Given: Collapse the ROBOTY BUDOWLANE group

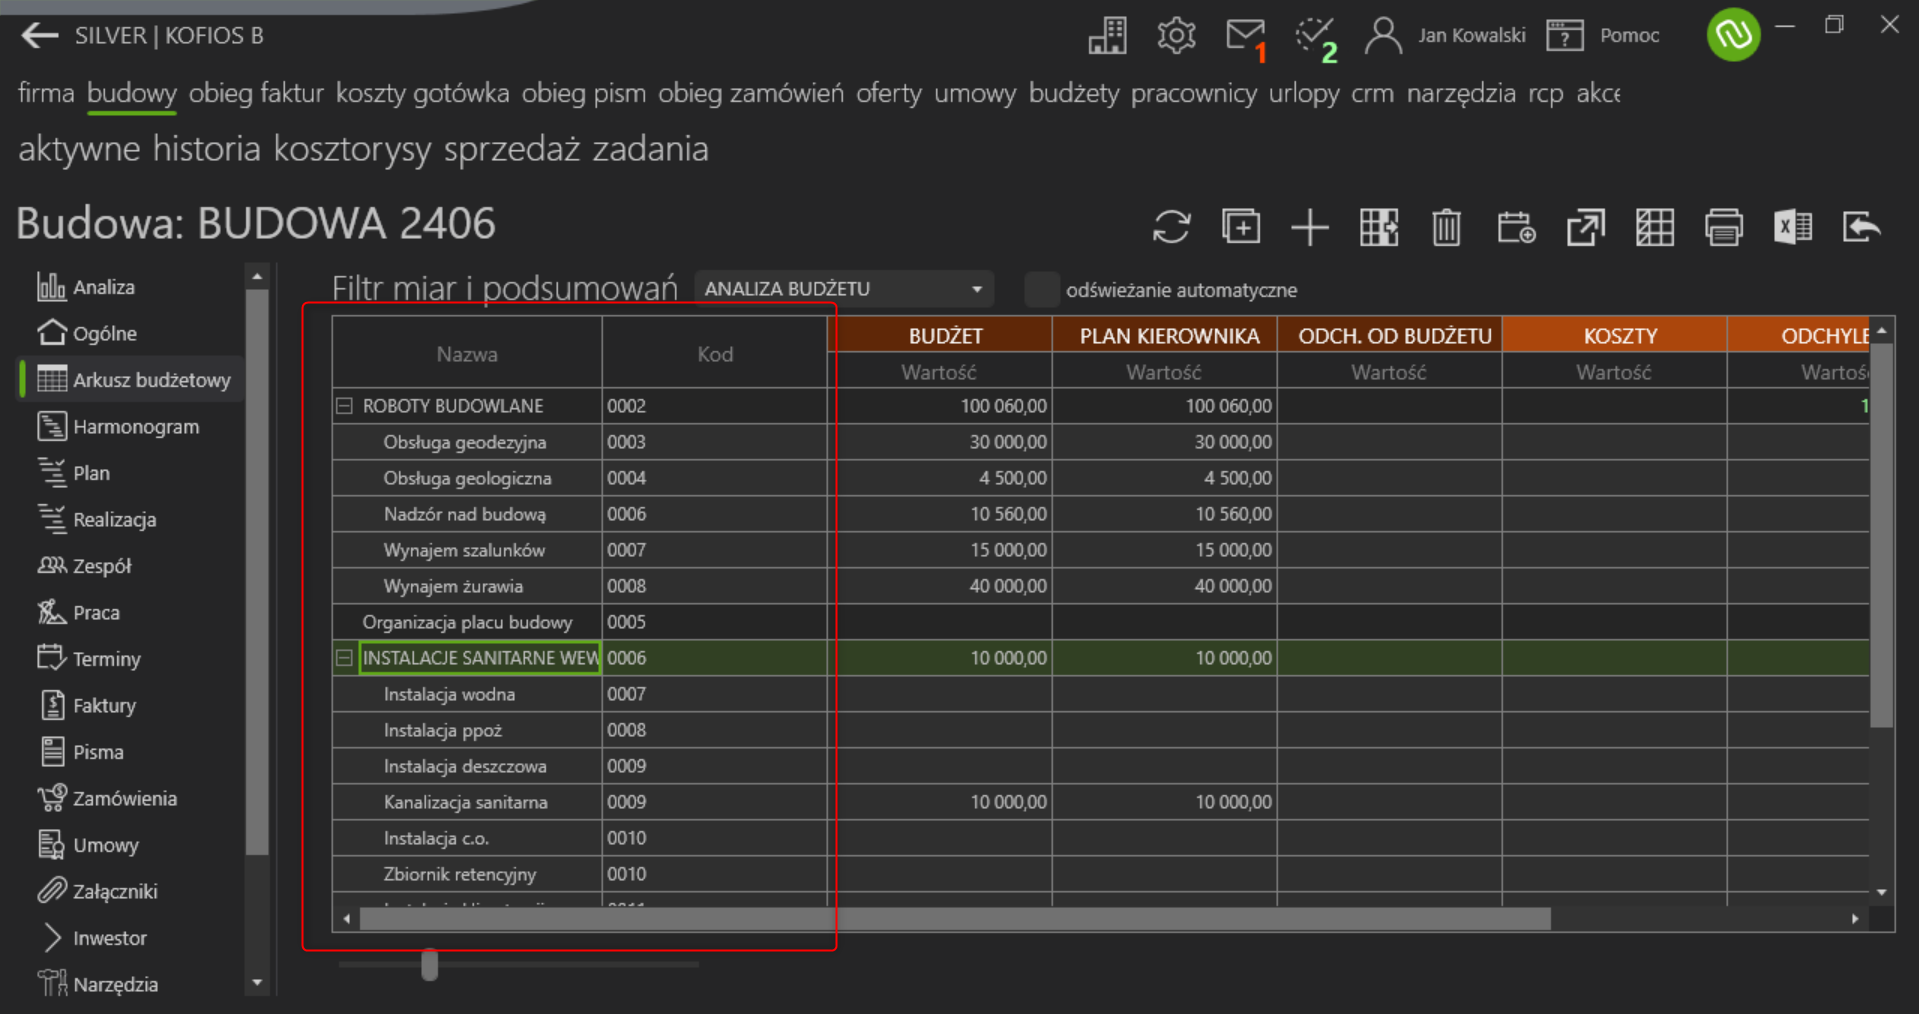Looking at the screenshot, I should 344,406.
